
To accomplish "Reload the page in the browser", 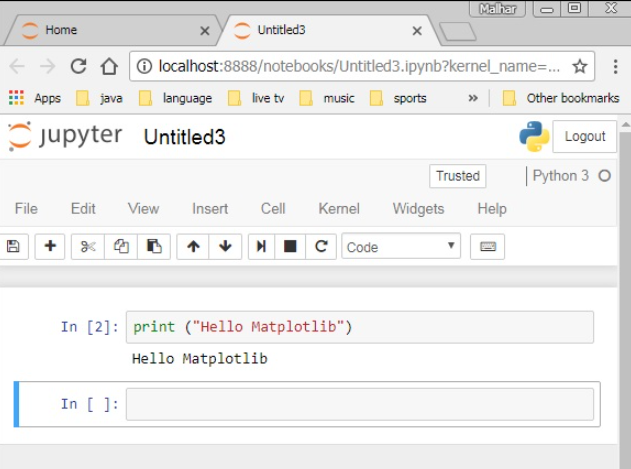I will pyautogui.click(x=78, y=66).
